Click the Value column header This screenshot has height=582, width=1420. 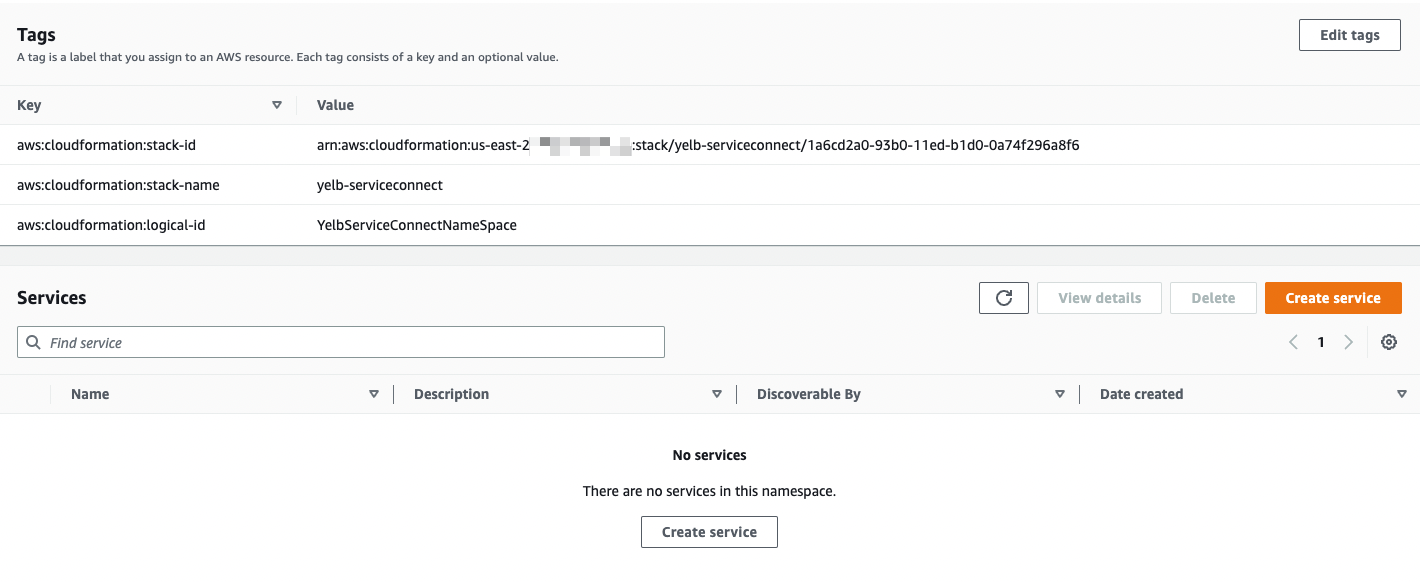coord(335,105)
